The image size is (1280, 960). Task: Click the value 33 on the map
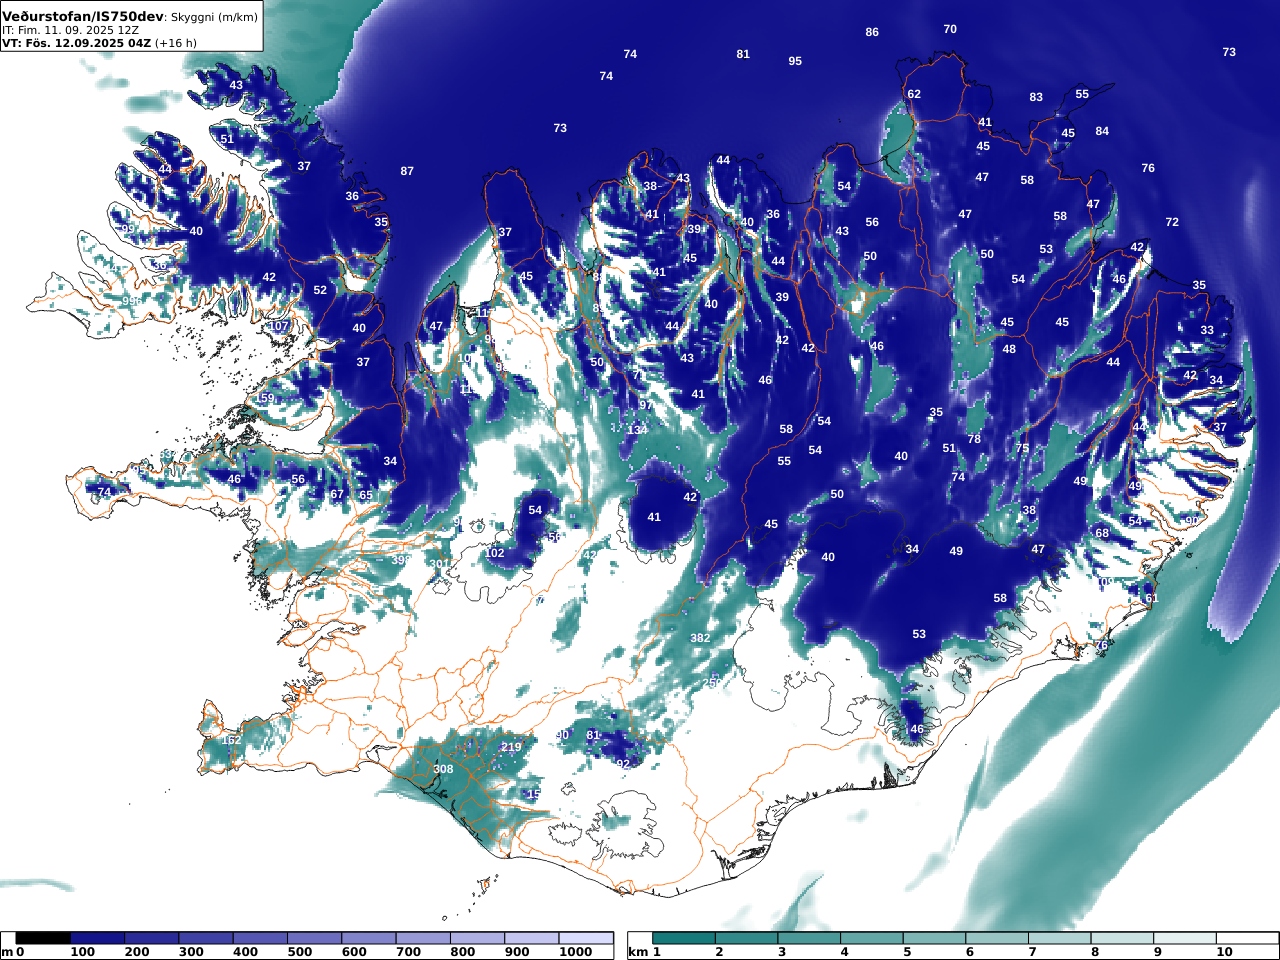click(x=1207, y=330)
